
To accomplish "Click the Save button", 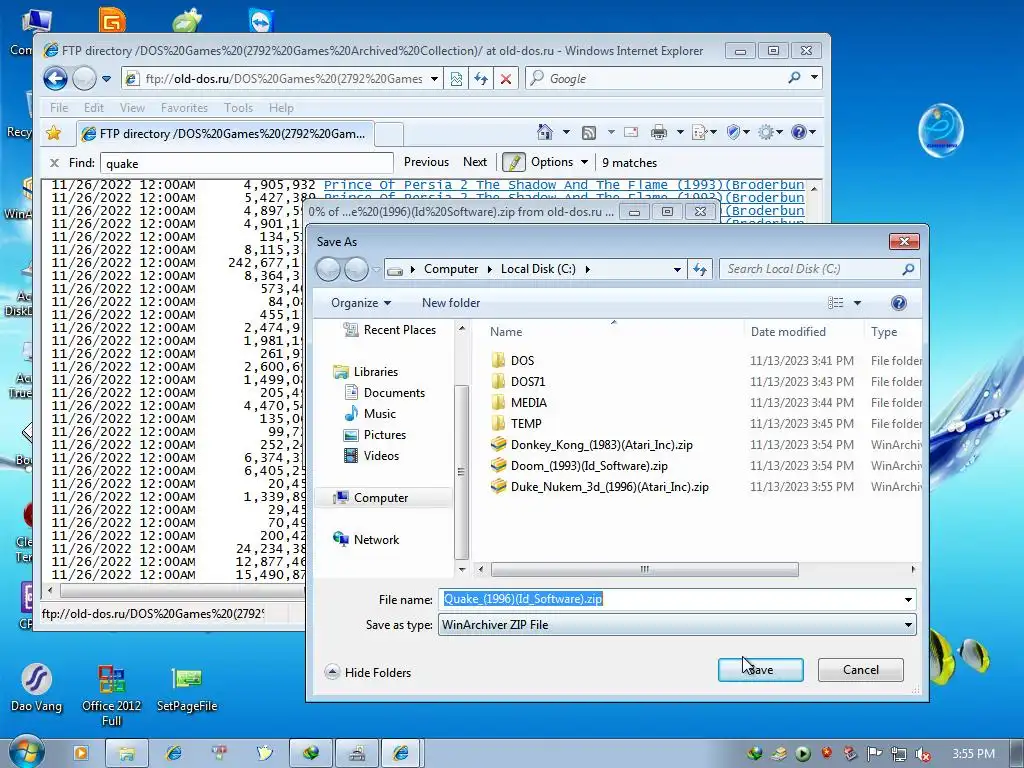I will point(761,670).
